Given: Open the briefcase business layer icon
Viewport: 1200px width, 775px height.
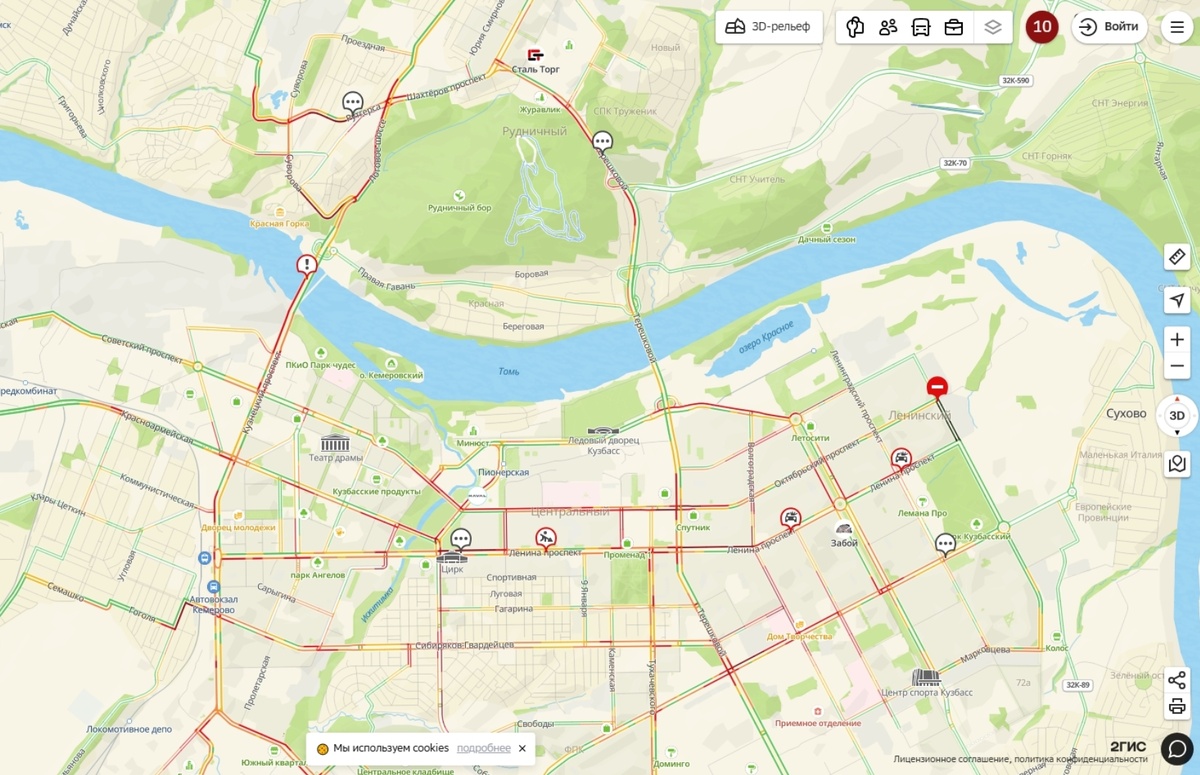Looking at the screenshot, I should (954, 27).
